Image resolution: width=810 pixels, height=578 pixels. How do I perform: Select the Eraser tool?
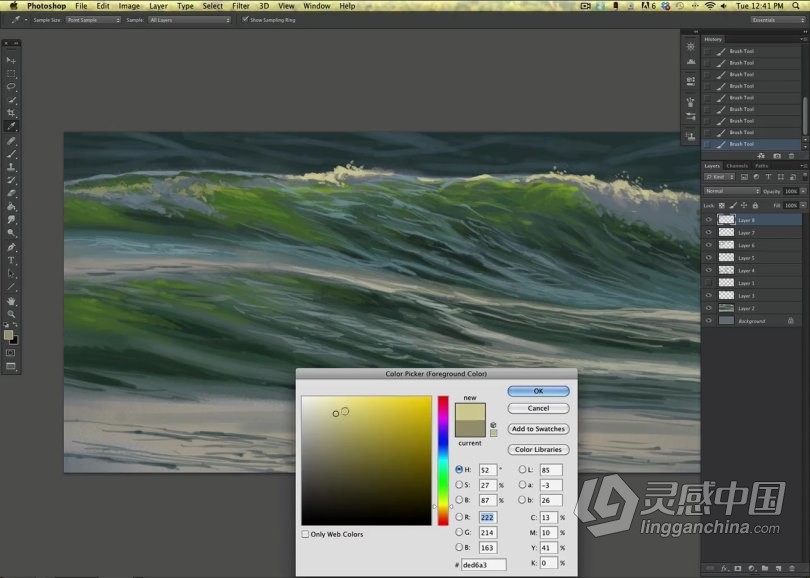pos(11,193)
